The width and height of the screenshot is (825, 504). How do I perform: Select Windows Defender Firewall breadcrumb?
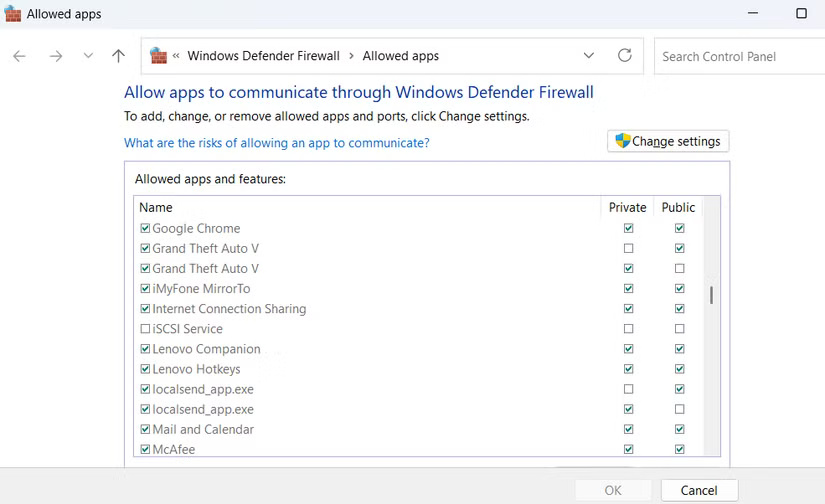pyautogui.click(x=263, y=56)
